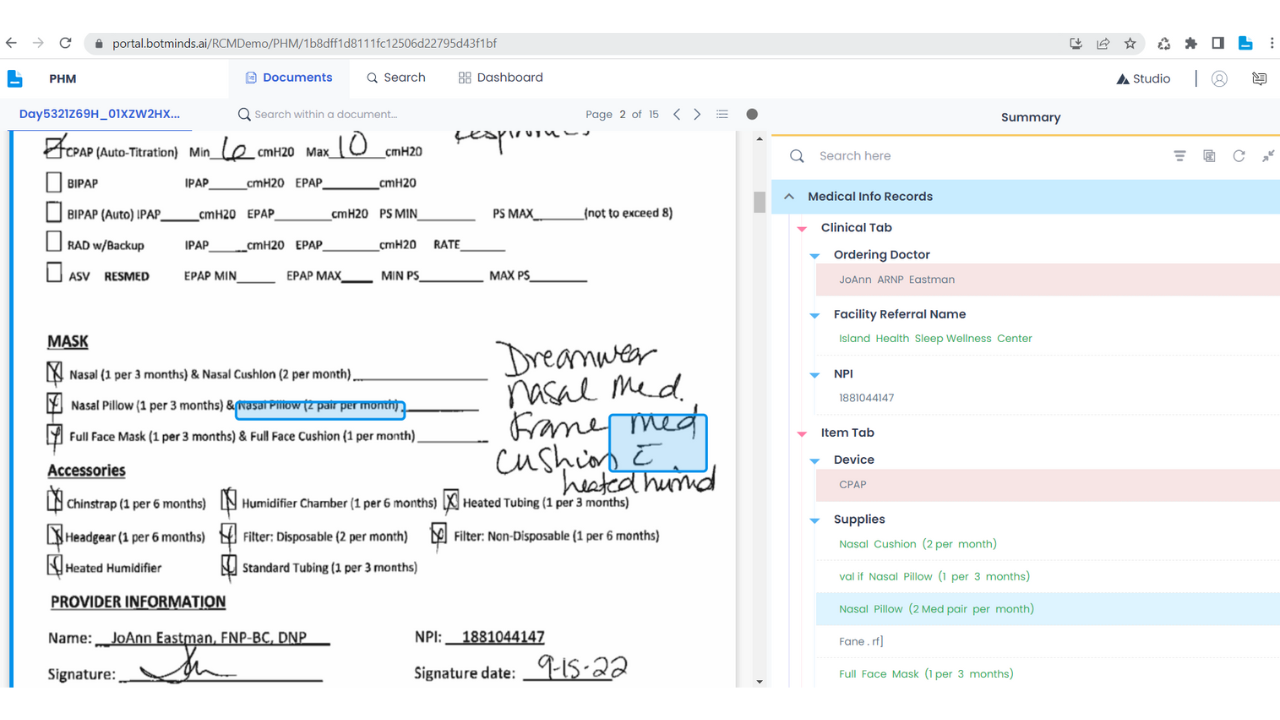This screenshot has width=1280, height=720.
Task: Collapse Summary panel with inward arrows icon
Action: pyautogui.click(x=1268, y=156)
